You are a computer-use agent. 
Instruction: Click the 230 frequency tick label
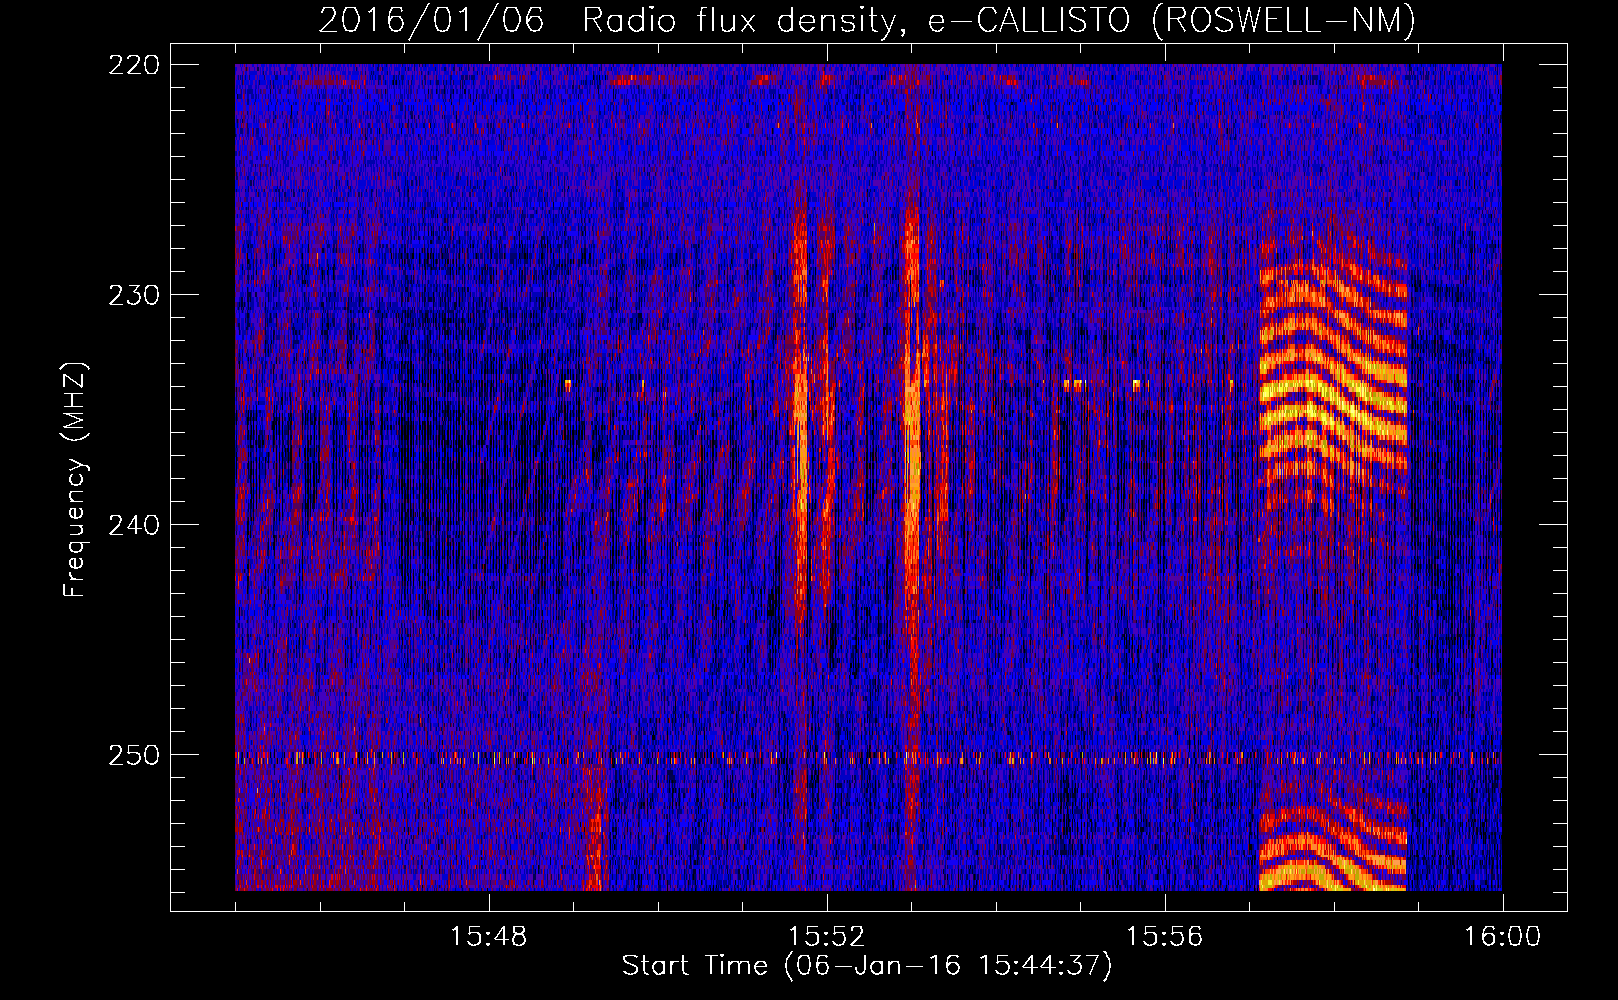pos(134,295)
